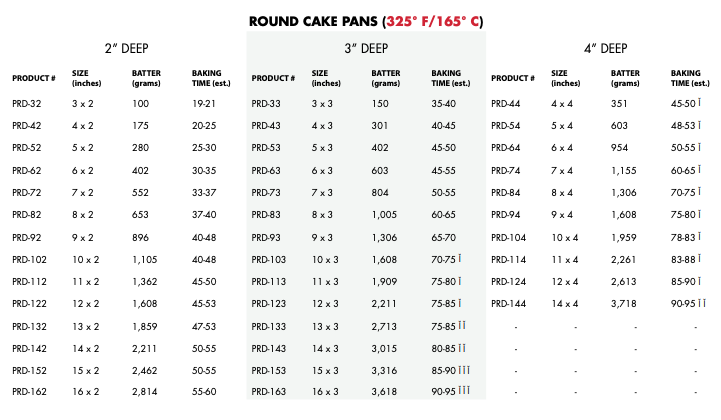Image resolution: width=721 pixels, height=420 pixels.
Task: Click the 10 x 4 size cell
Action: tap(565, 238)
